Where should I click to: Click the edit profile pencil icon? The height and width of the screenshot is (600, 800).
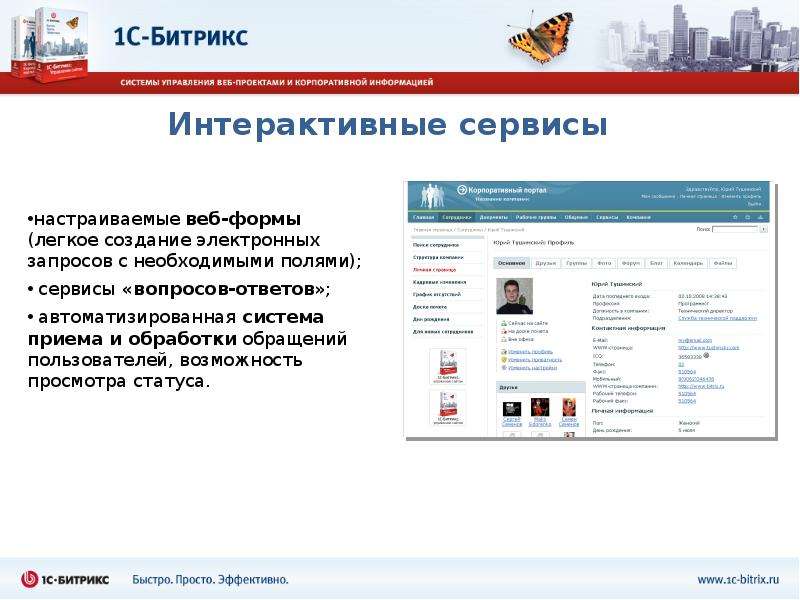pyautogui.click(x=504, y=352)
